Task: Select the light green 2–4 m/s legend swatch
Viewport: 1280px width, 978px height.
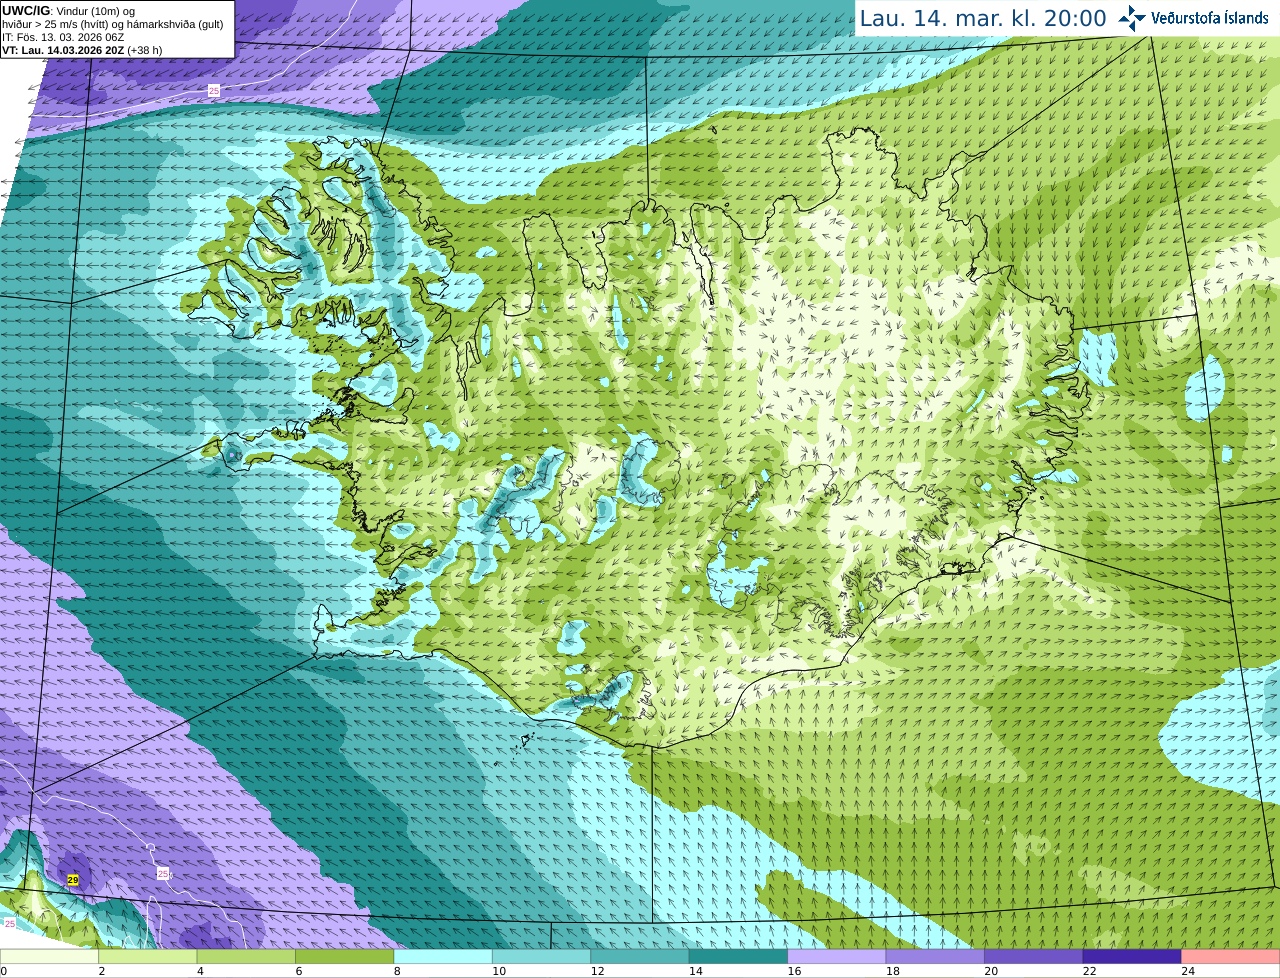Action: (147, 957)
